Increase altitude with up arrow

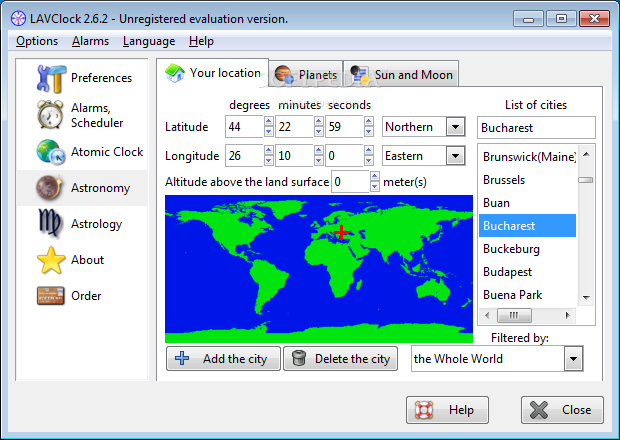(x=375, y=176)
